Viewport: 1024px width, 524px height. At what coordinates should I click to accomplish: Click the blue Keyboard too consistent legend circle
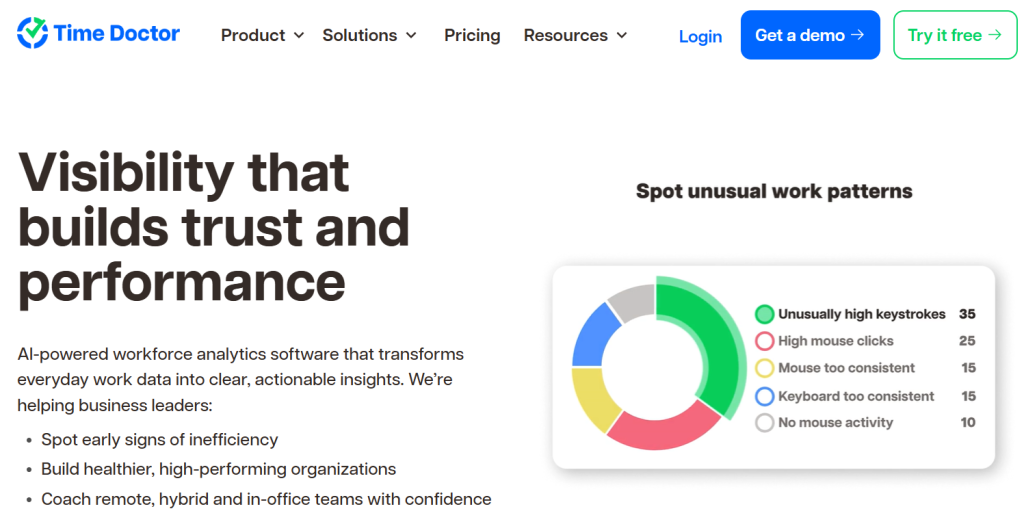[765, 396]
